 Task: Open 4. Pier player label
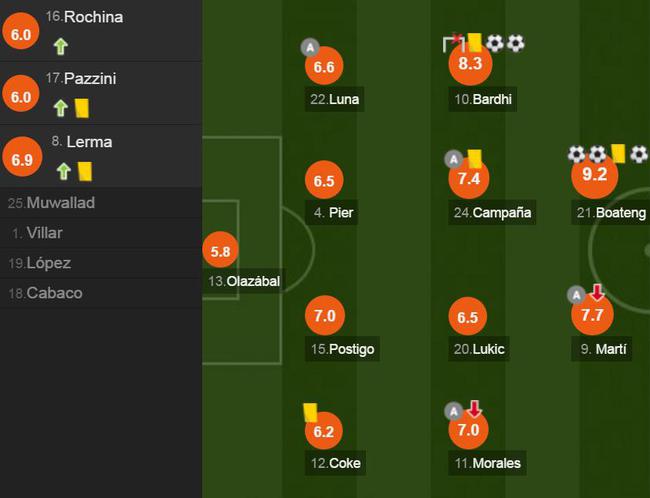click(332, 213)
